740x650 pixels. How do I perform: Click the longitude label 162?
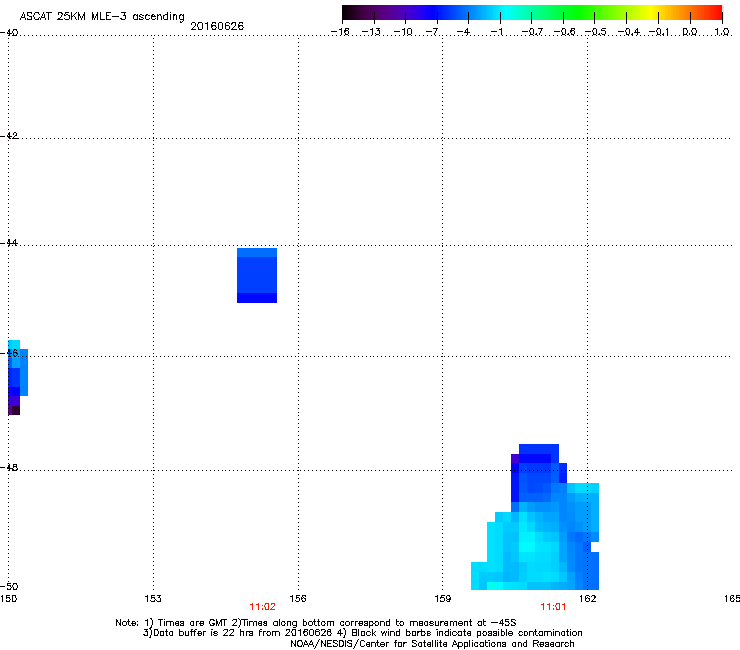pos(588,599)
